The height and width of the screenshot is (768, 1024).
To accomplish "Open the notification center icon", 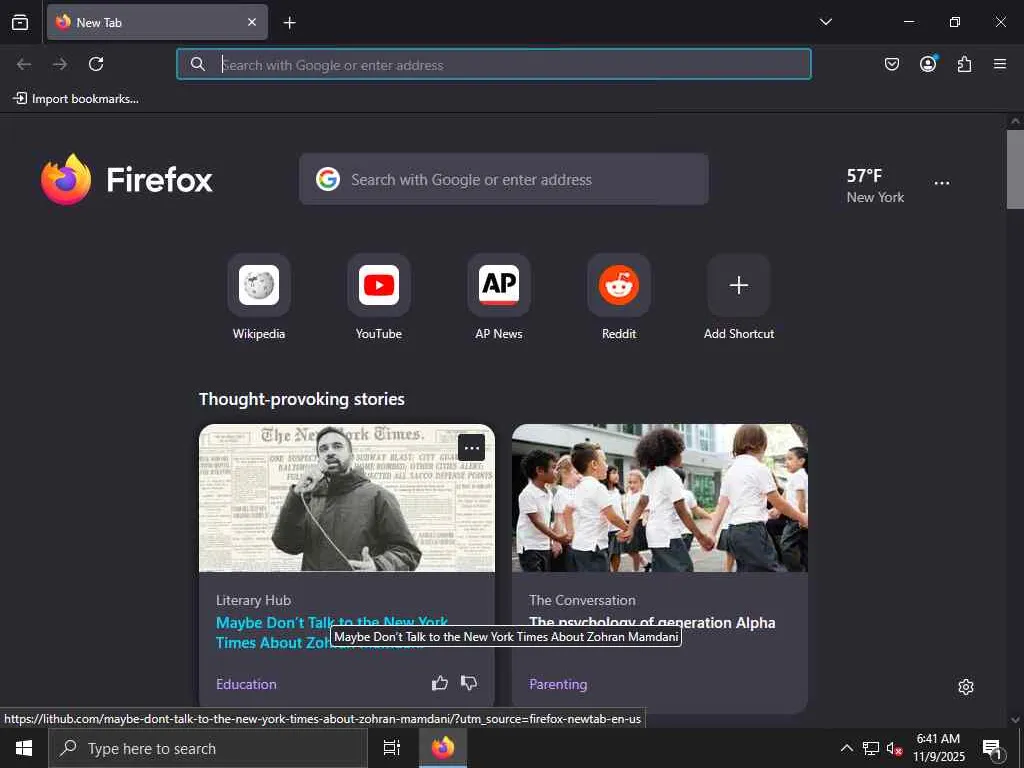I will [x=993, y=749].
